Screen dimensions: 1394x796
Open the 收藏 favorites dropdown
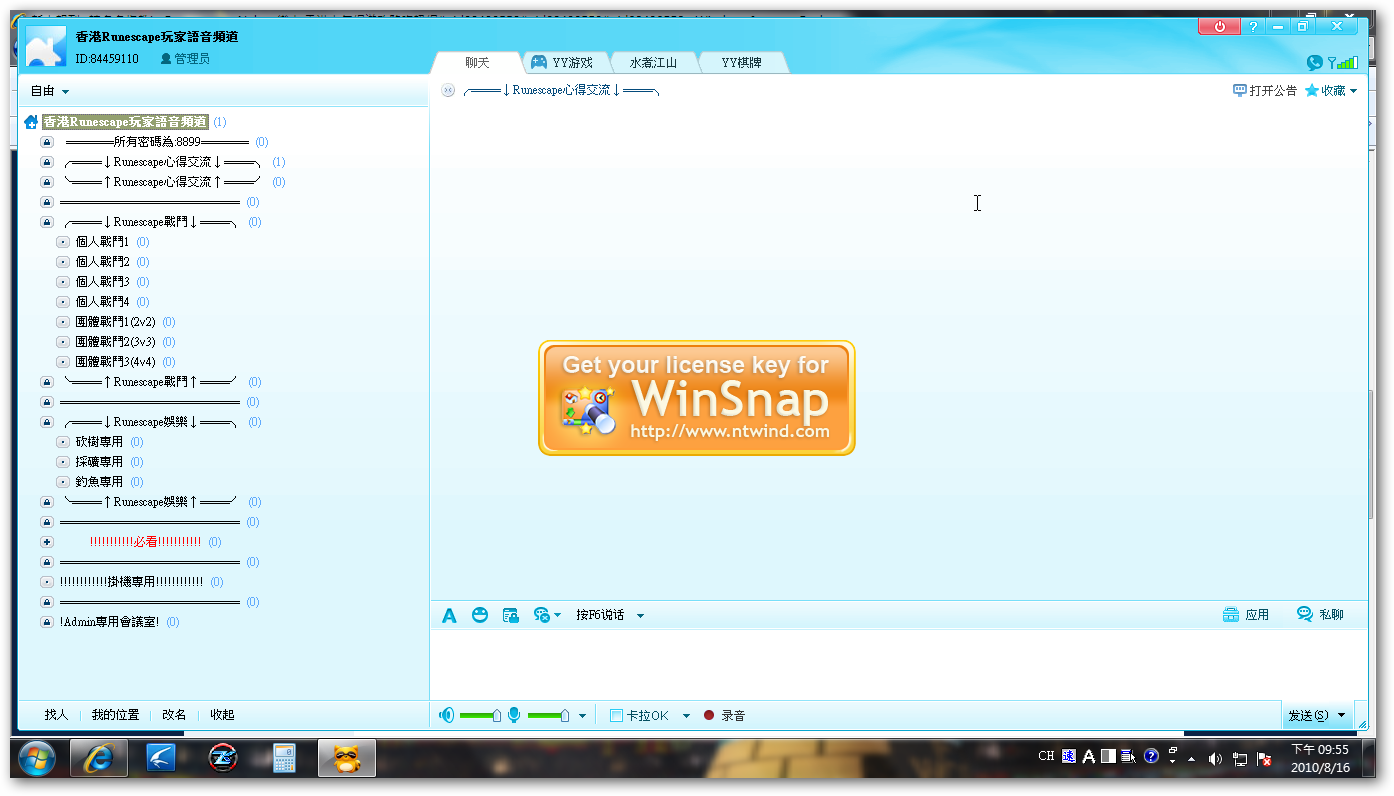pyautogui.click(x=1332, y=91)
